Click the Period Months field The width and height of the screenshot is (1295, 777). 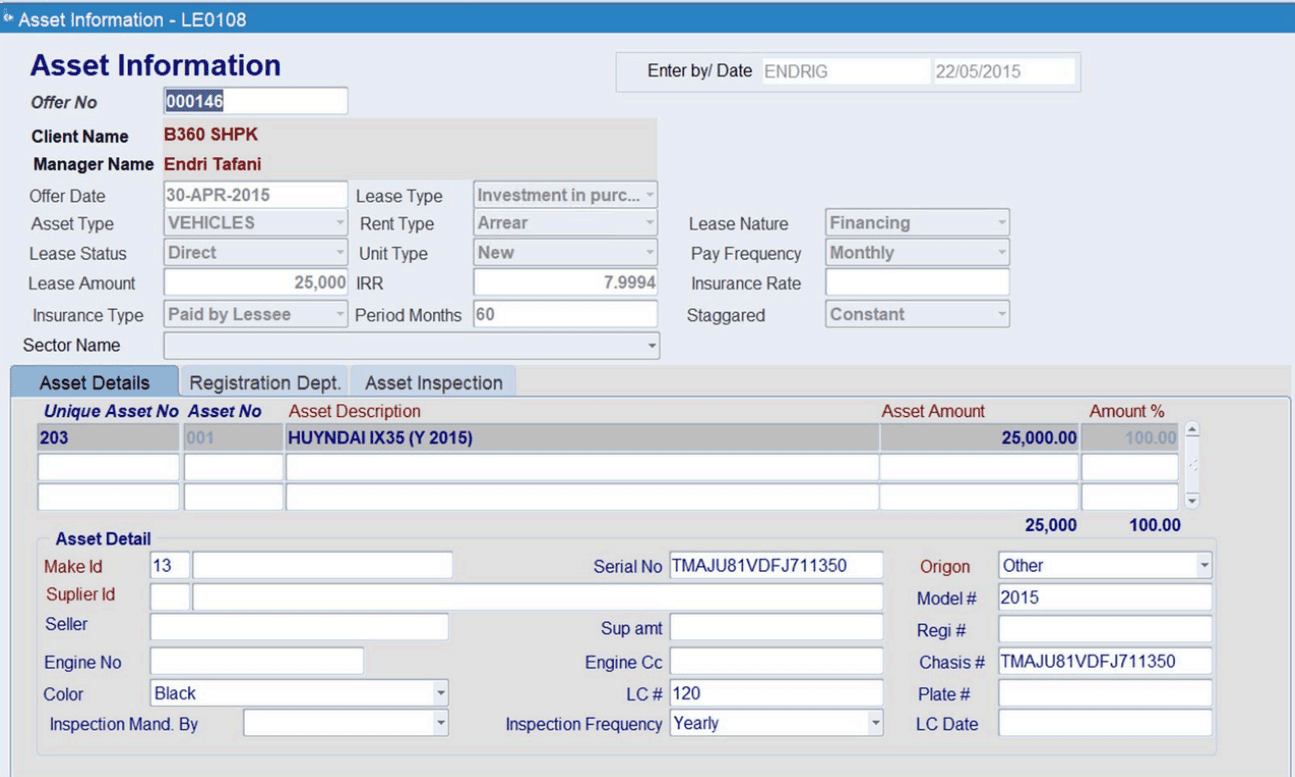click(565, 314)
